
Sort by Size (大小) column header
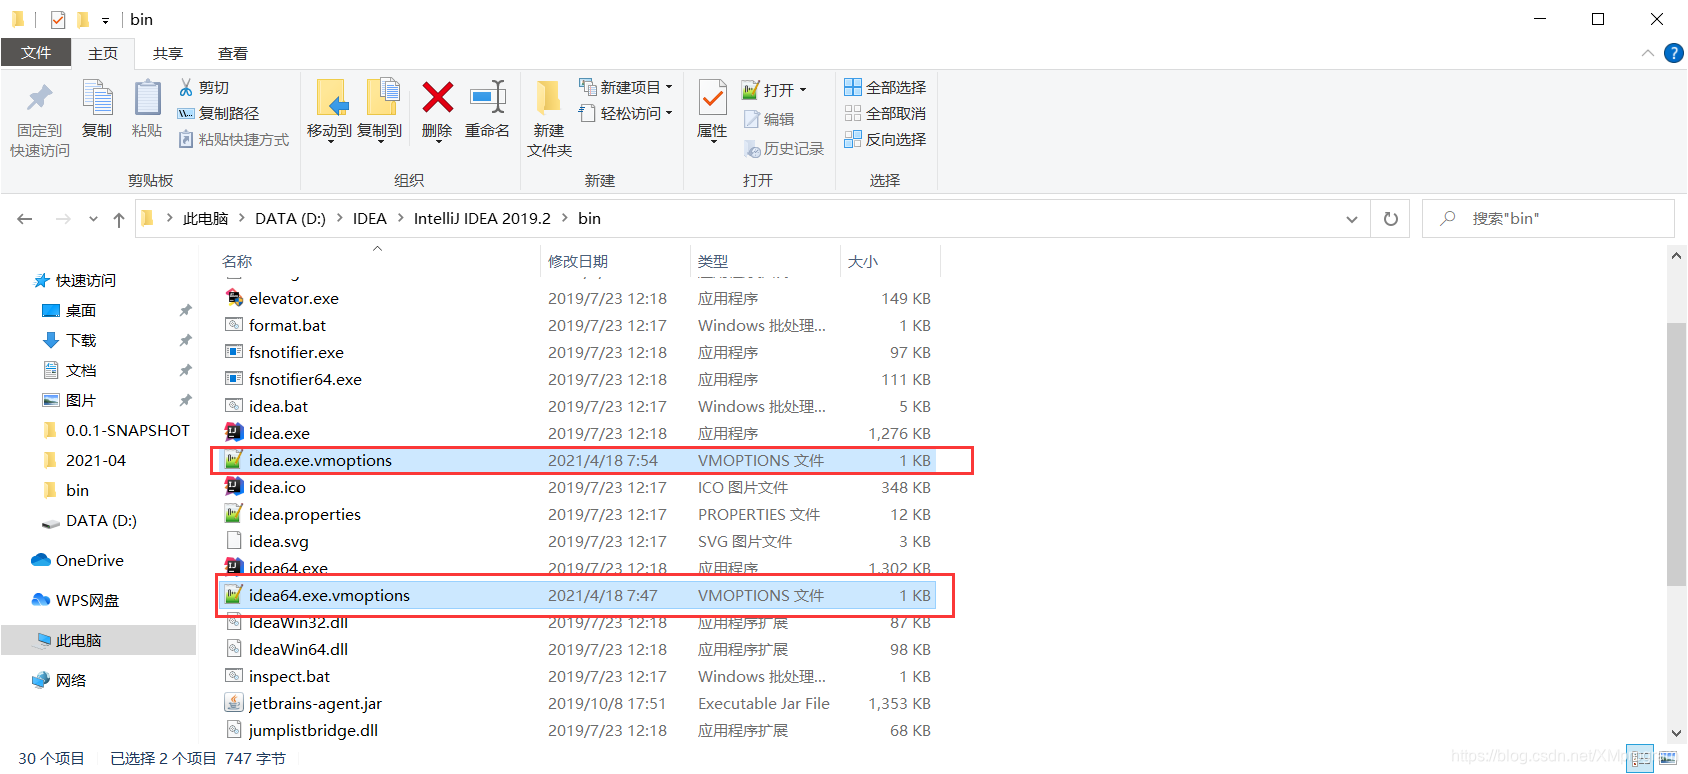[863, 262]
